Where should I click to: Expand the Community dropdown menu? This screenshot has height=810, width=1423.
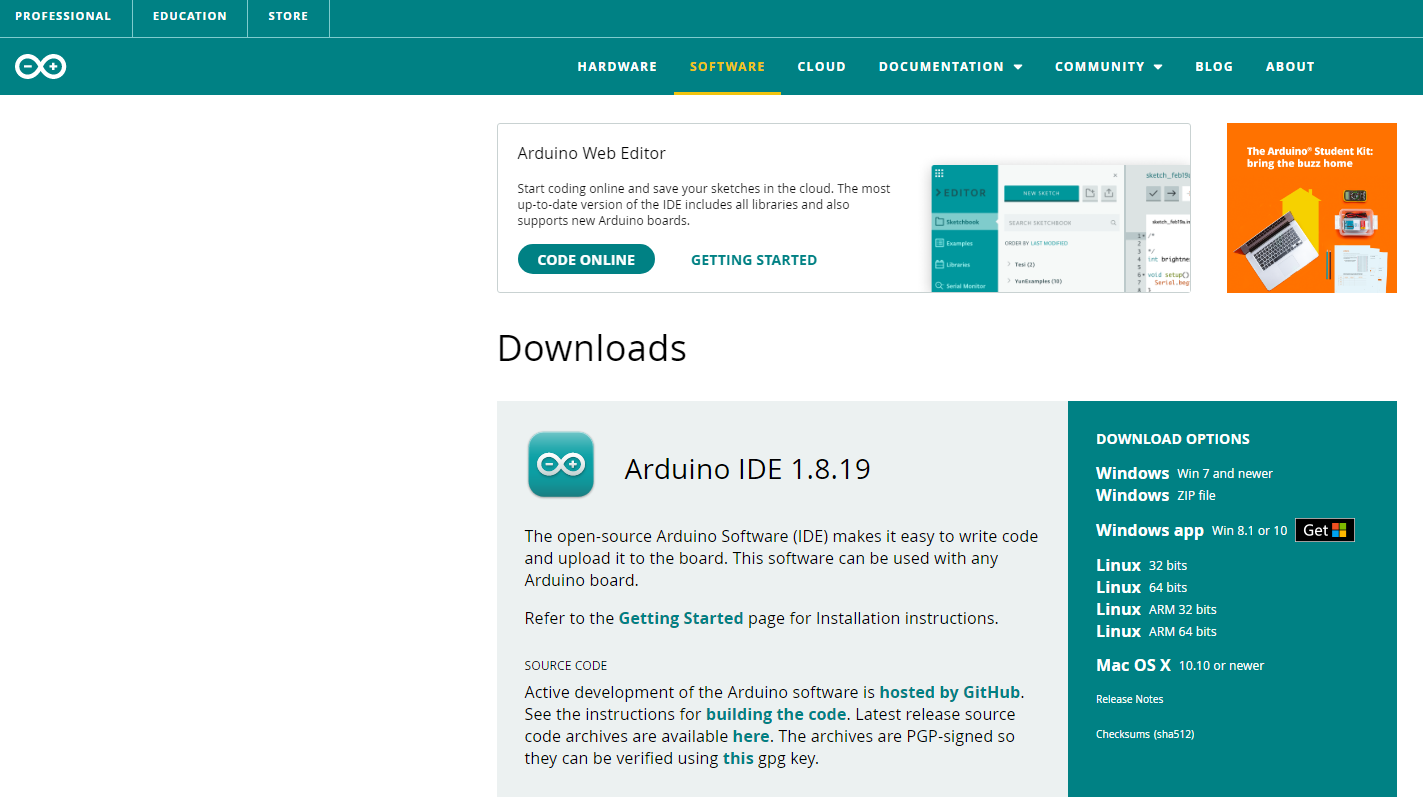[1108, 67]
